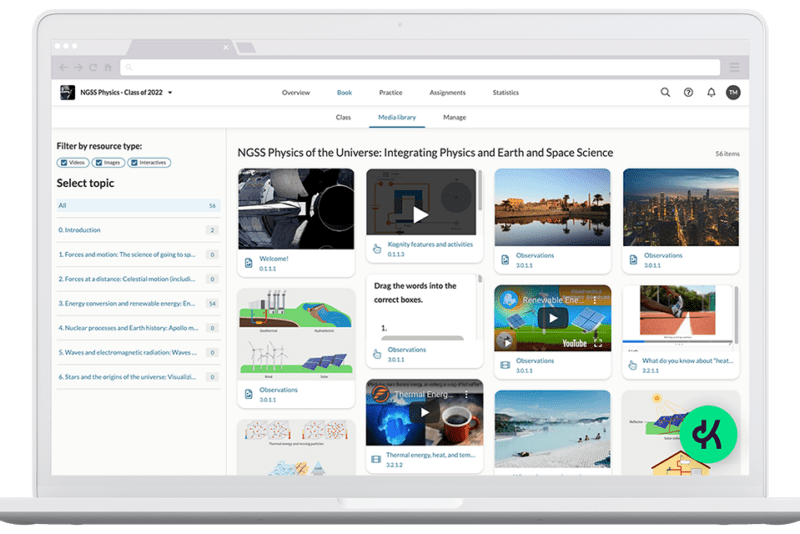Click the TM user avatar

pos(733,92)
